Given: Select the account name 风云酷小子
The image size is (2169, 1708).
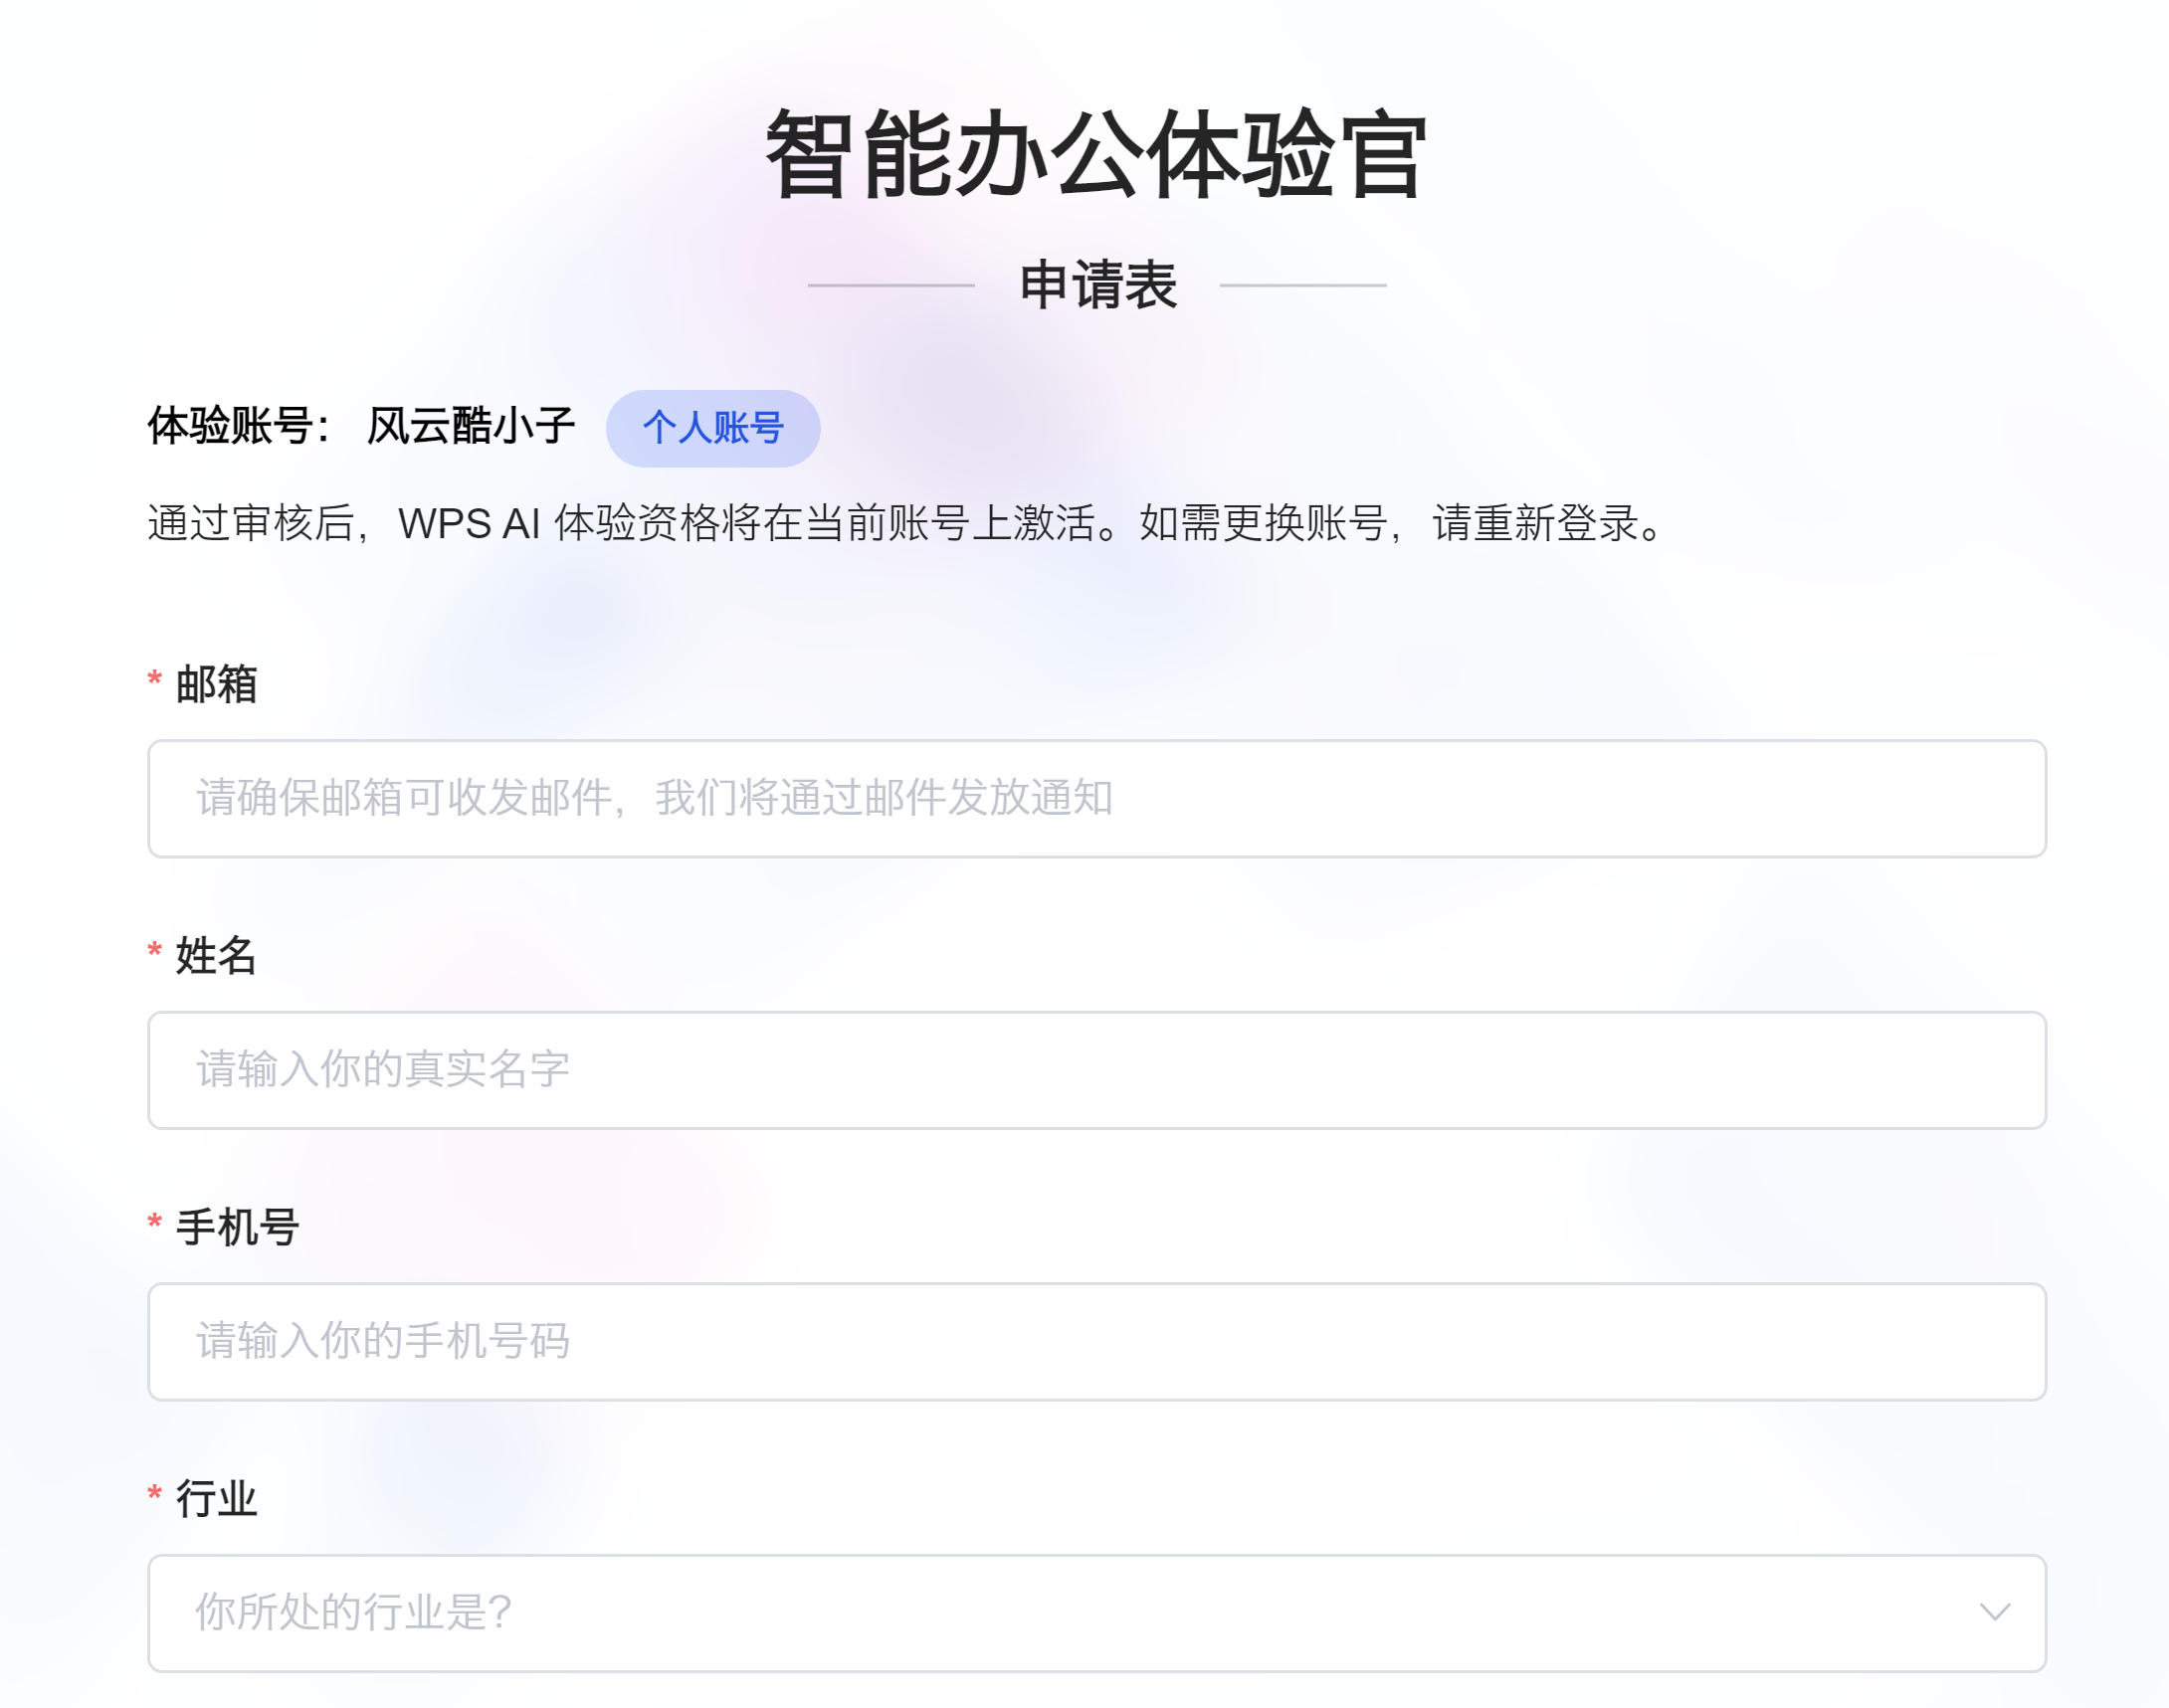Looking at the screenshot, I should click(470, 426).
